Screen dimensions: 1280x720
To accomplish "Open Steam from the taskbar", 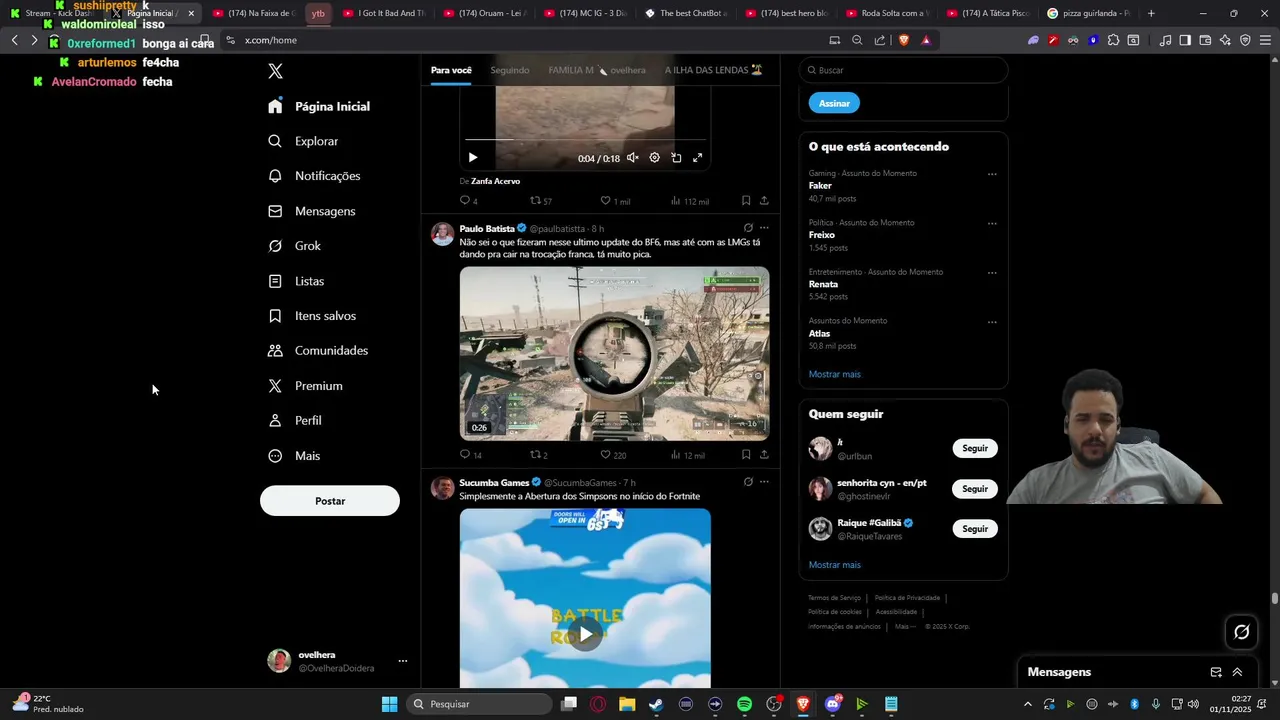I will pyautogui.click(x=656, y=704).
